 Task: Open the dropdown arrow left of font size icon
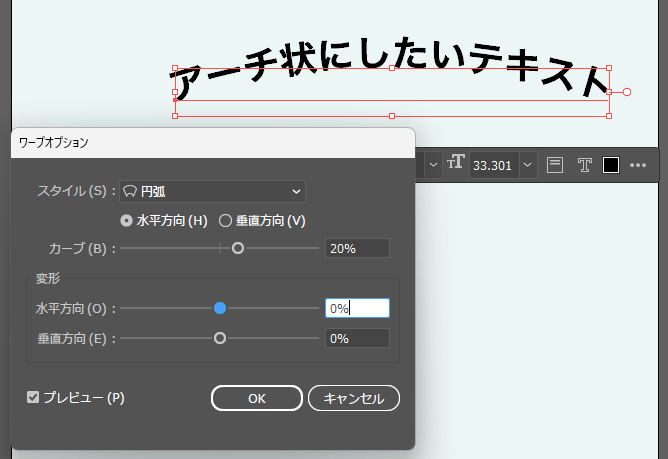(433, 165)
